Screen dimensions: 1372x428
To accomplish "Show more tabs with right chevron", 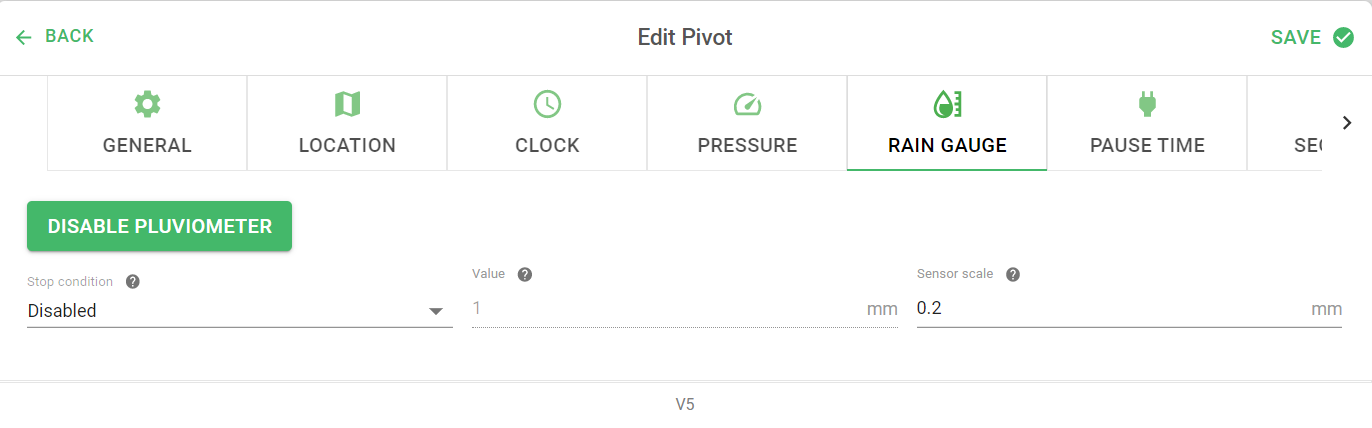I will coord(1347,122).
